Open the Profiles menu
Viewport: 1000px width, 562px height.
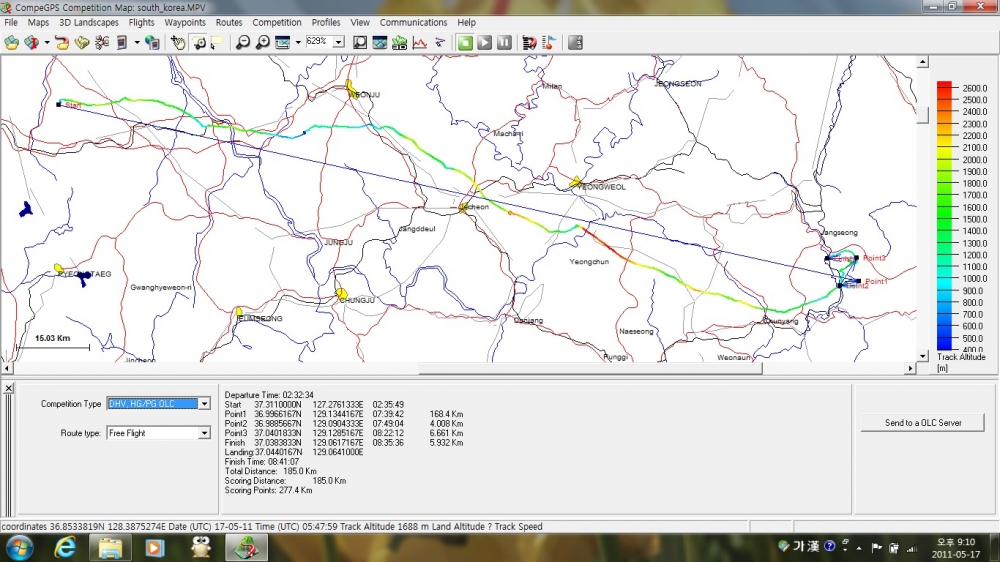325,22
